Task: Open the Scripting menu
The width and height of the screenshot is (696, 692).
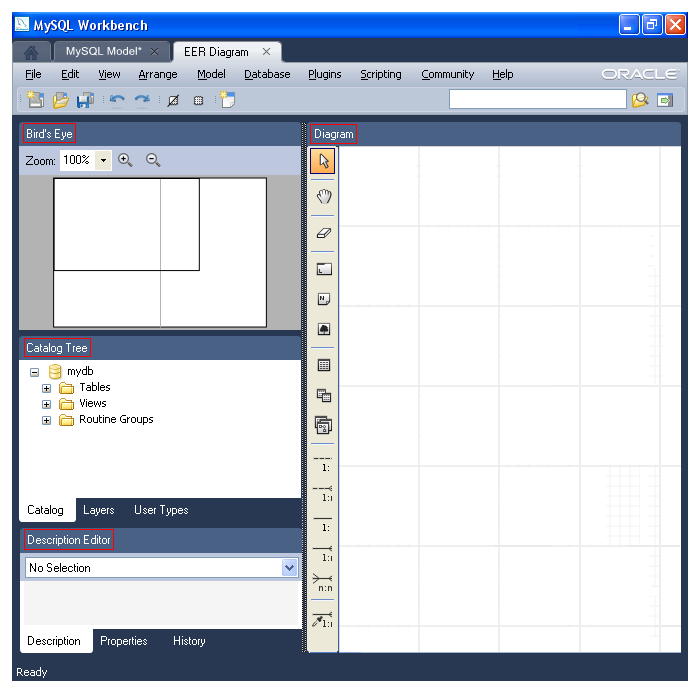Action: click(x=381, y=74)
